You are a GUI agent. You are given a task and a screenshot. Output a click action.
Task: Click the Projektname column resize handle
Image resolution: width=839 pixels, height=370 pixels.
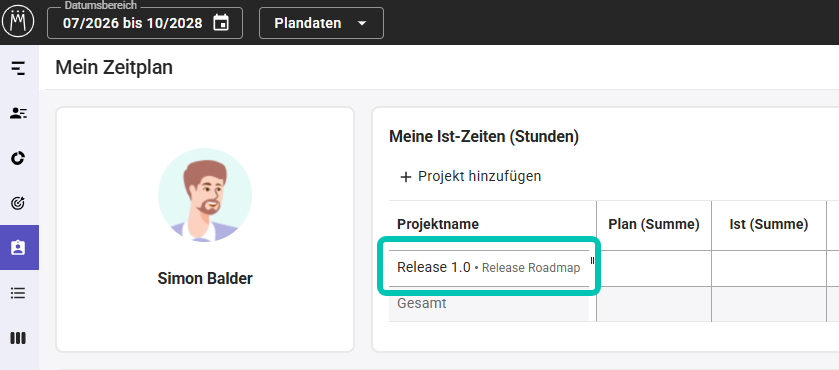pos(592,261)
